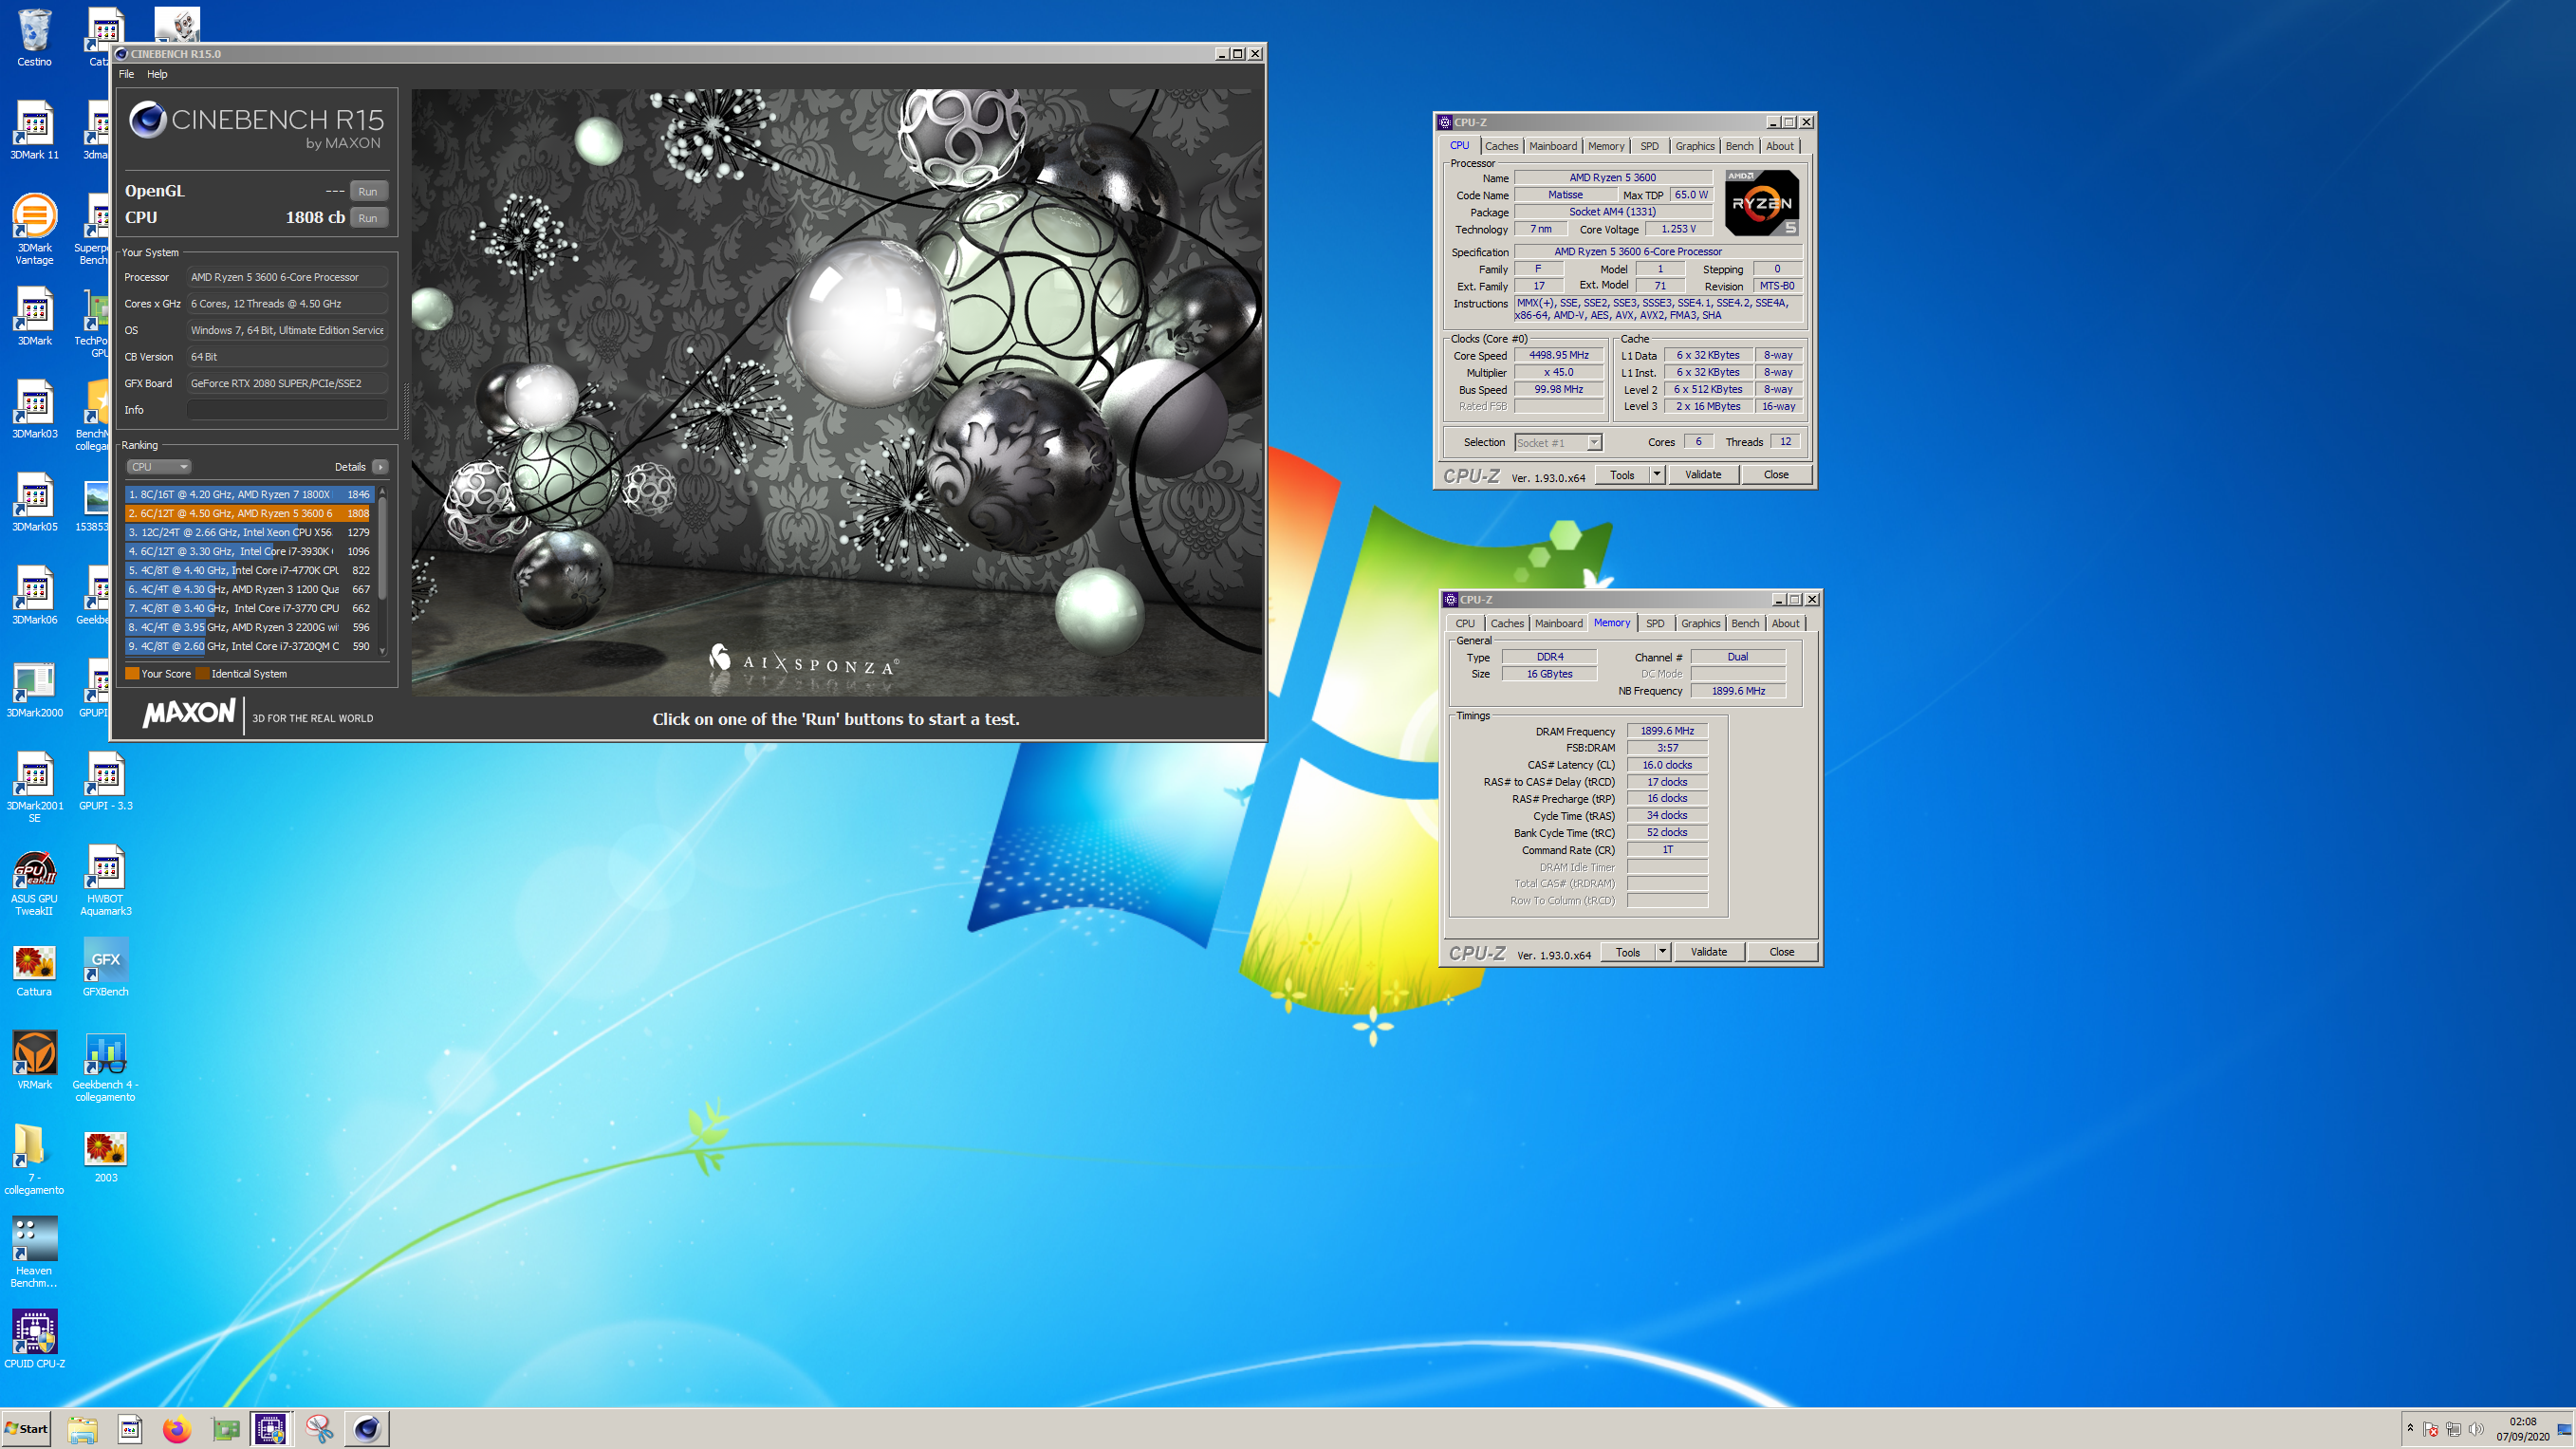Launch 3DMark2001 SE desktop shortcut
Image resolution: width=2576 pixels, height=1449 pixels.
[x=34, y=787]
